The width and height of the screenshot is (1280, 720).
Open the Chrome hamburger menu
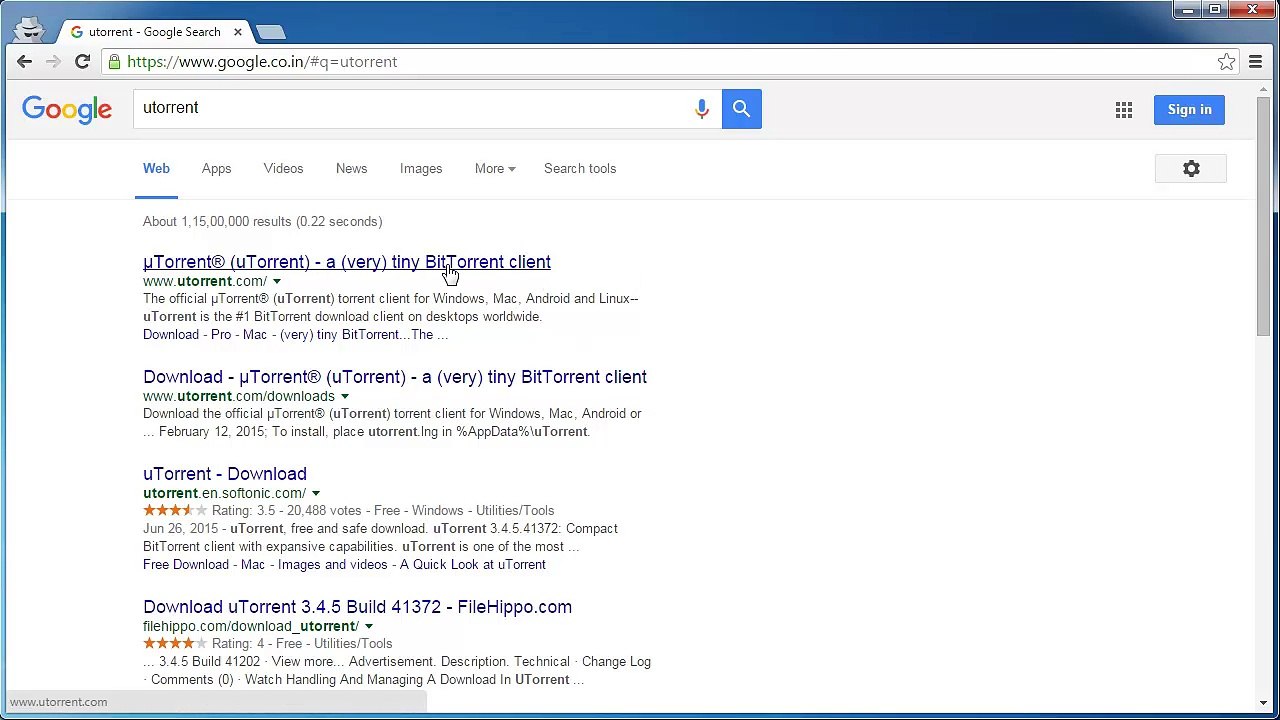[1255, 62]
